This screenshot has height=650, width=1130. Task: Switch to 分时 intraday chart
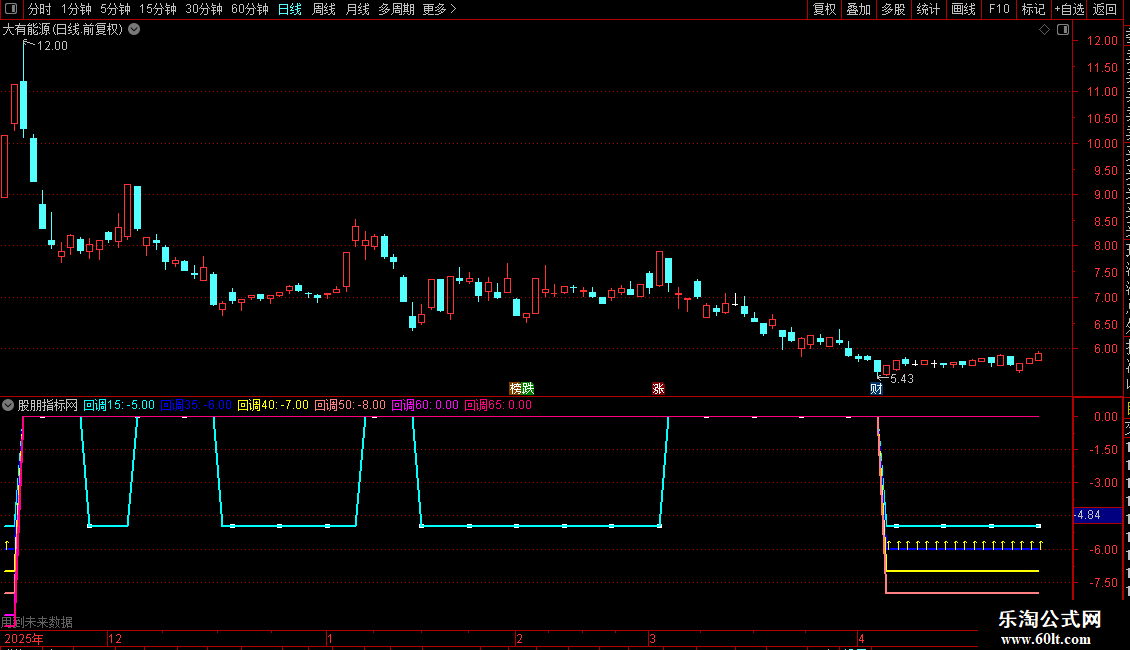(x=40, y=9)
